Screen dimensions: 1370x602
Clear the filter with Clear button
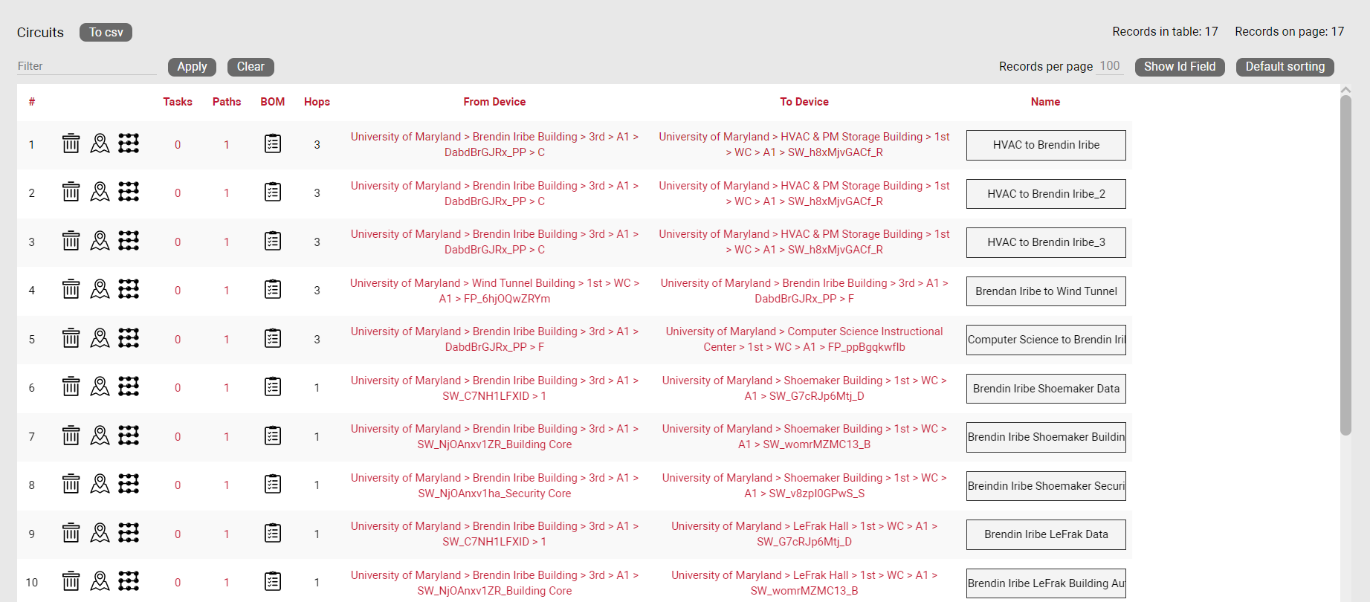point(250,67)
